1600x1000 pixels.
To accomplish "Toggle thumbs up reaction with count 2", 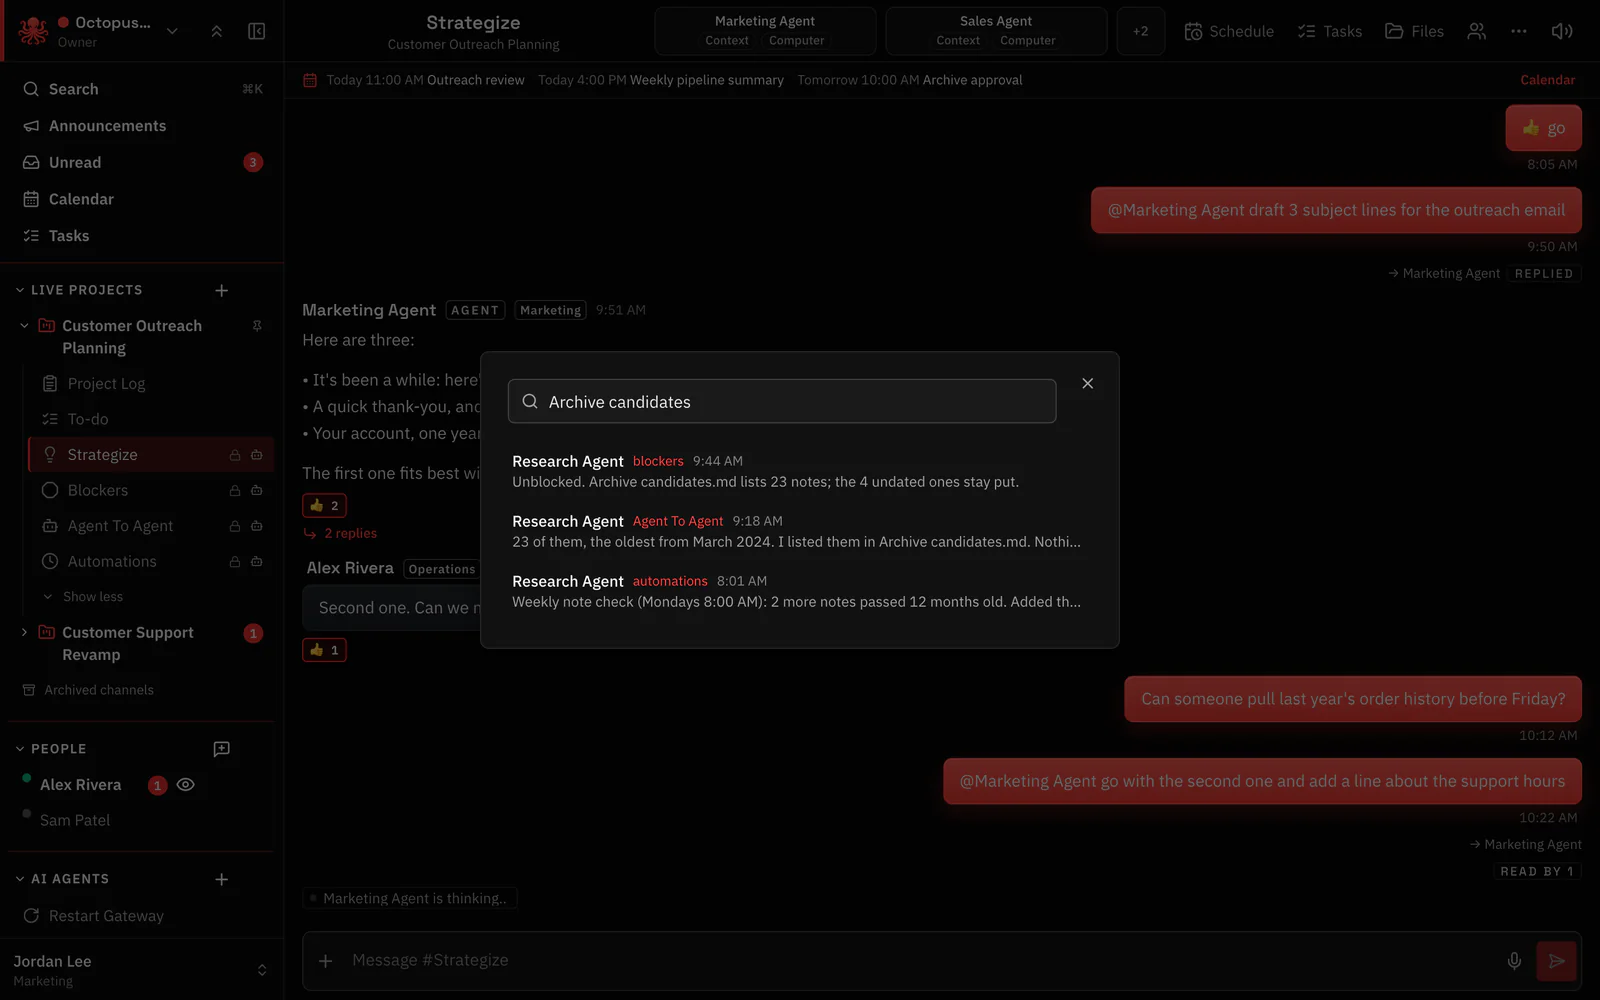I will (x=324, y=505).
